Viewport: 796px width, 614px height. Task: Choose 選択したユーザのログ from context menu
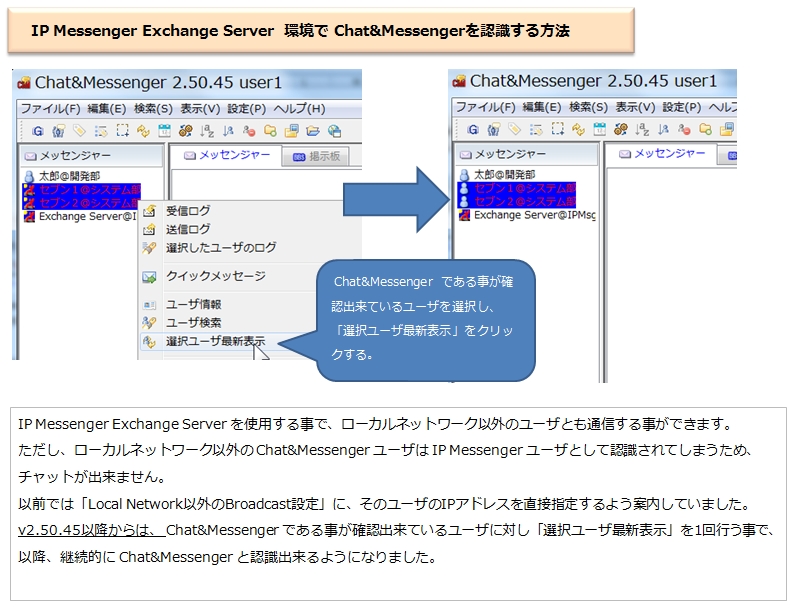(221, 247)
